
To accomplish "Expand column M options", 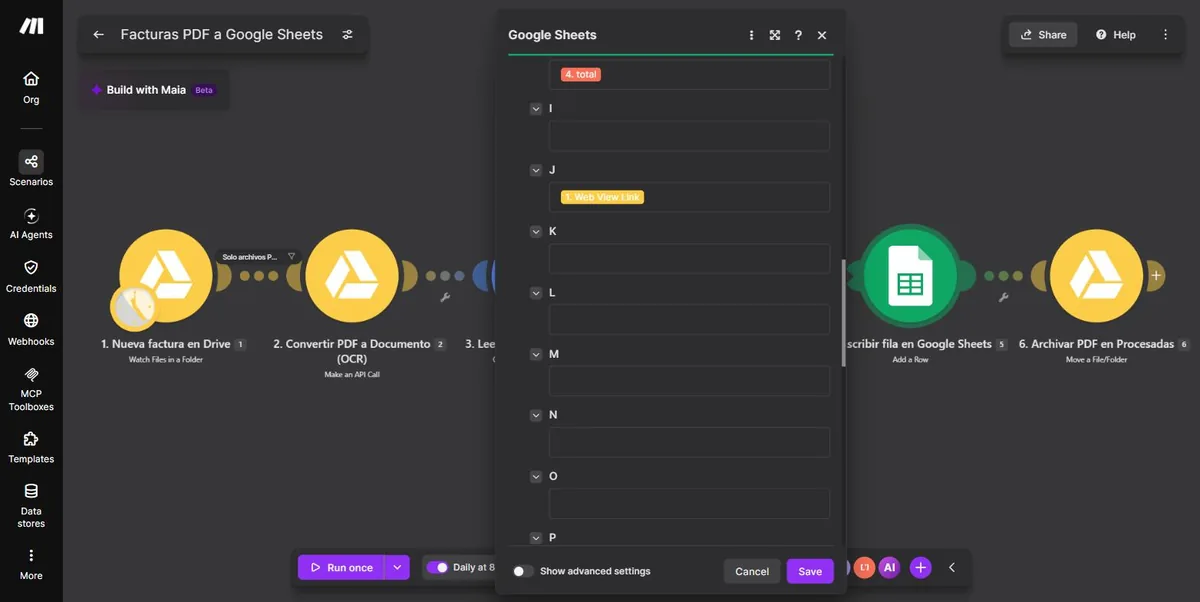I will [536, 355].
